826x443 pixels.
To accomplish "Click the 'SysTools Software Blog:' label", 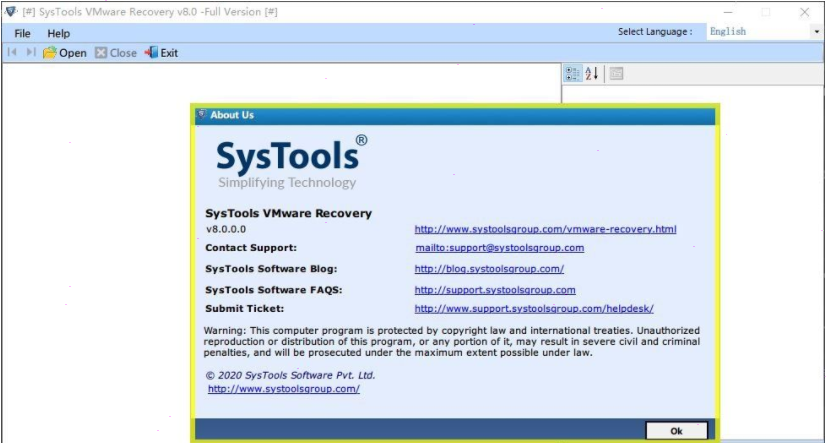I will coord(271,269).
